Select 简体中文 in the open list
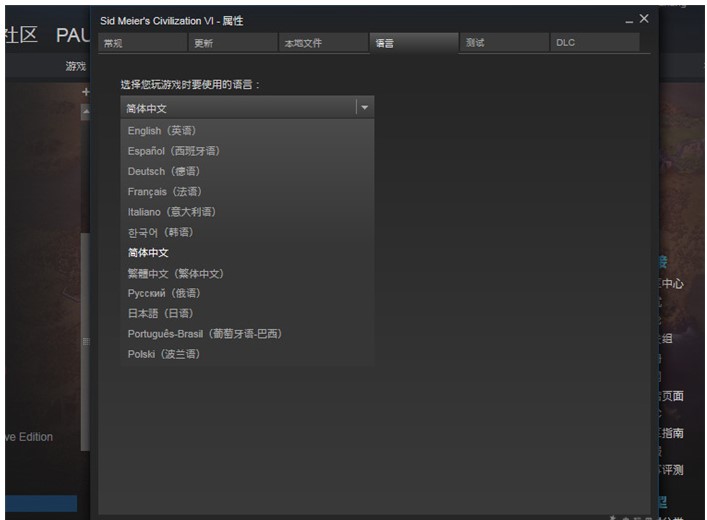707x520 pixels. (148, 253)
